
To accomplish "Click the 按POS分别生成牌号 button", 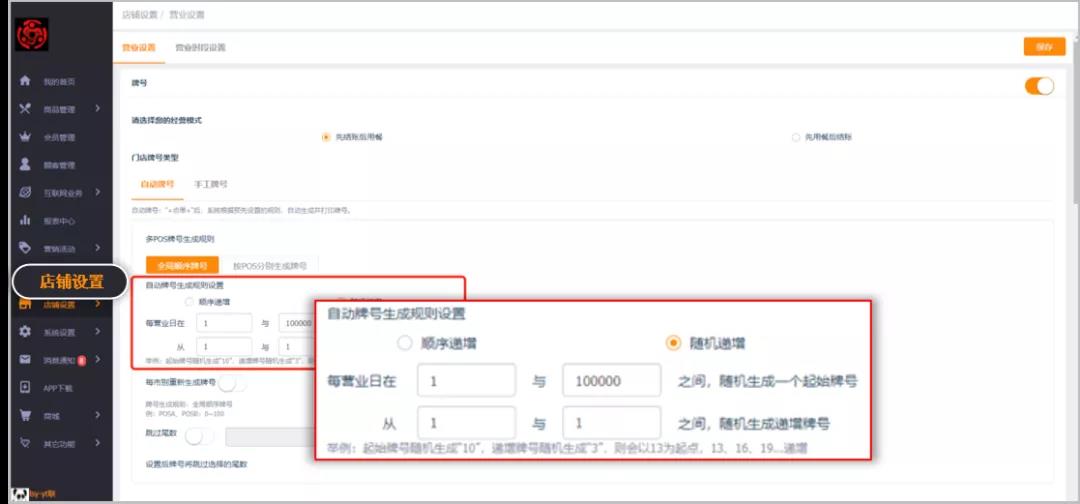I will pos(268,266).
